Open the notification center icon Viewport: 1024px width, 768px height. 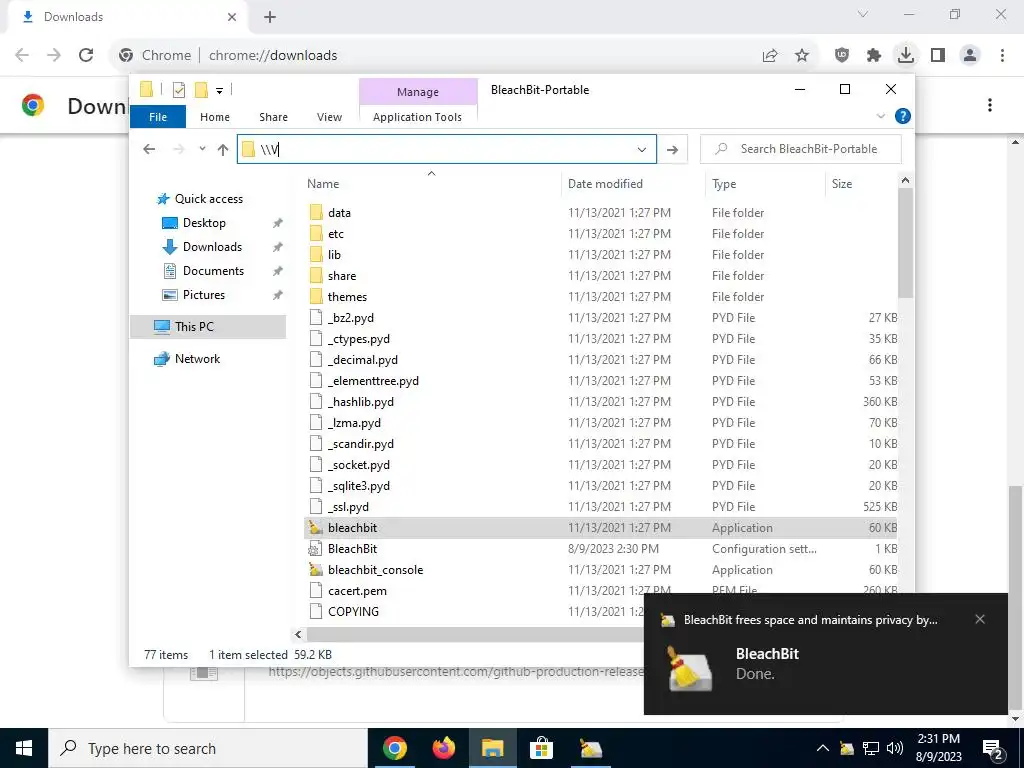pos(993,748)
